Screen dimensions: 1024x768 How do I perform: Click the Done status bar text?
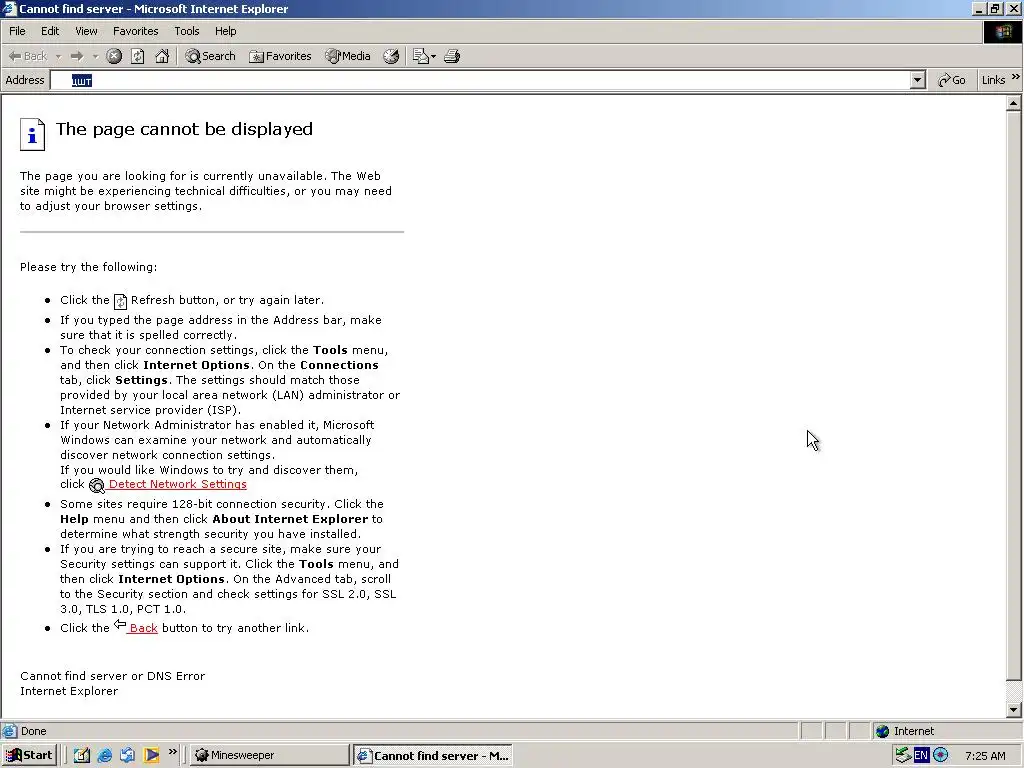click(33, 731)
